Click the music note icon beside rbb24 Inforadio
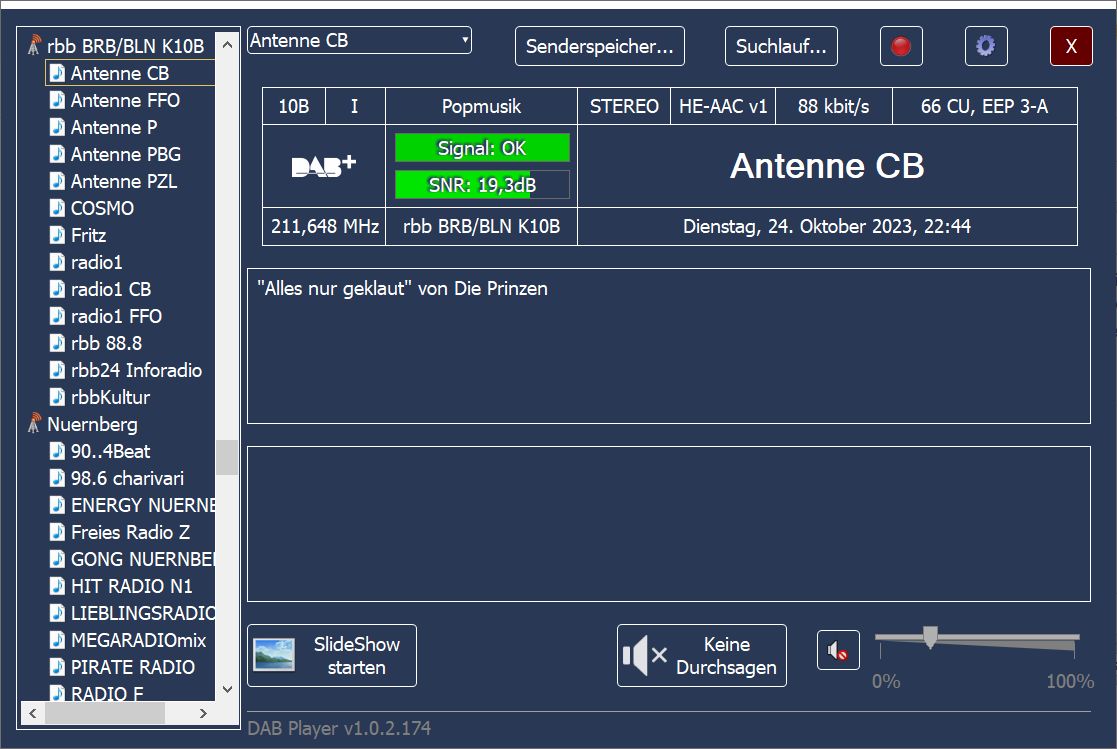 point(57,370)
